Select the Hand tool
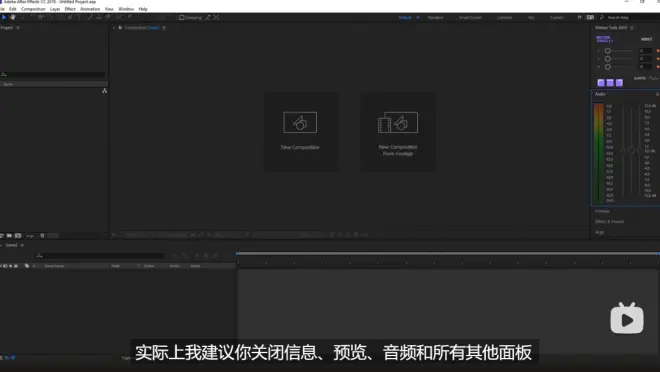660x372 pixels. (13, 17)
